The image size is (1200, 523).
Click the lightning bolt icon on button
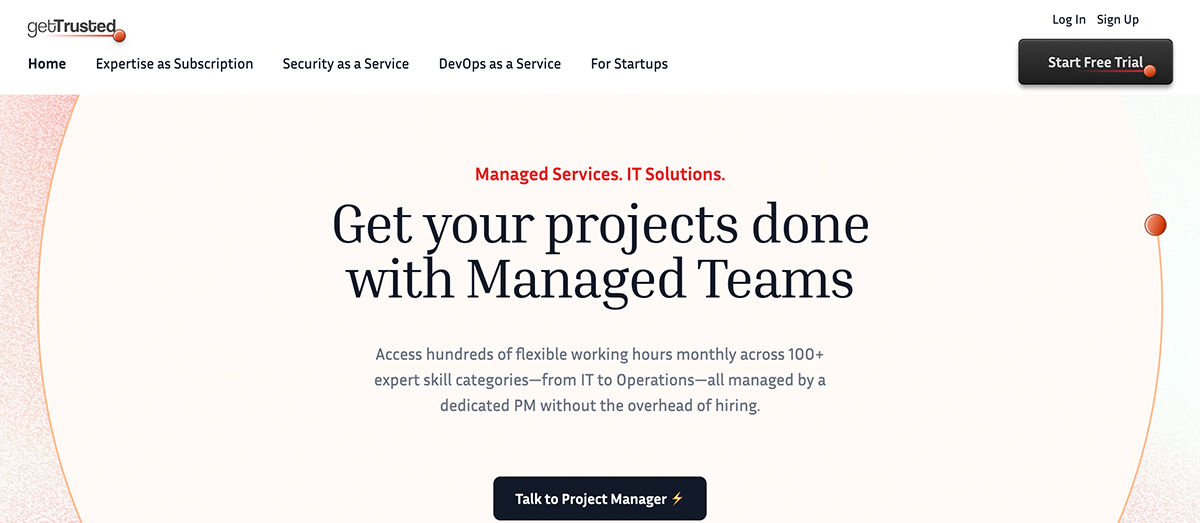pos(677,498)
